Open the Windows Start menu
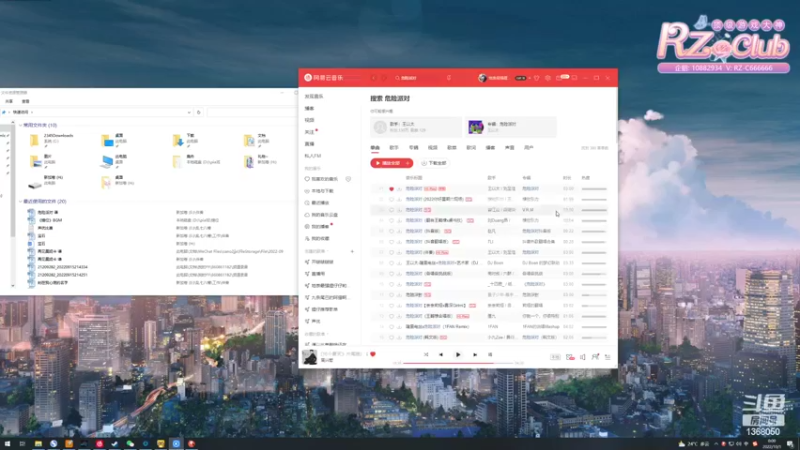Image resolution: width=800 pixels, height=450 pixels. tap(7, 444)
